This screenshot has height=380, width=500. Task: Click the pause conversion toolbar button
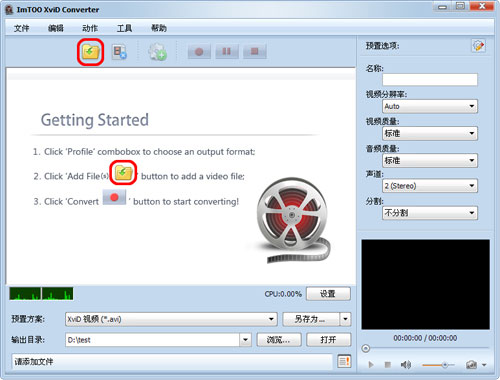click(x=227, y=52)
